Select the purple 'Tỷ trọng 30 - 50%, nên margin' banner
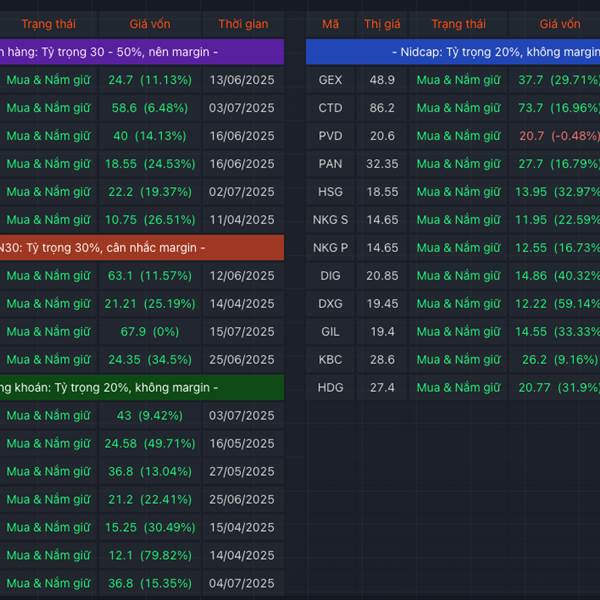 click(x=142, y=52)
